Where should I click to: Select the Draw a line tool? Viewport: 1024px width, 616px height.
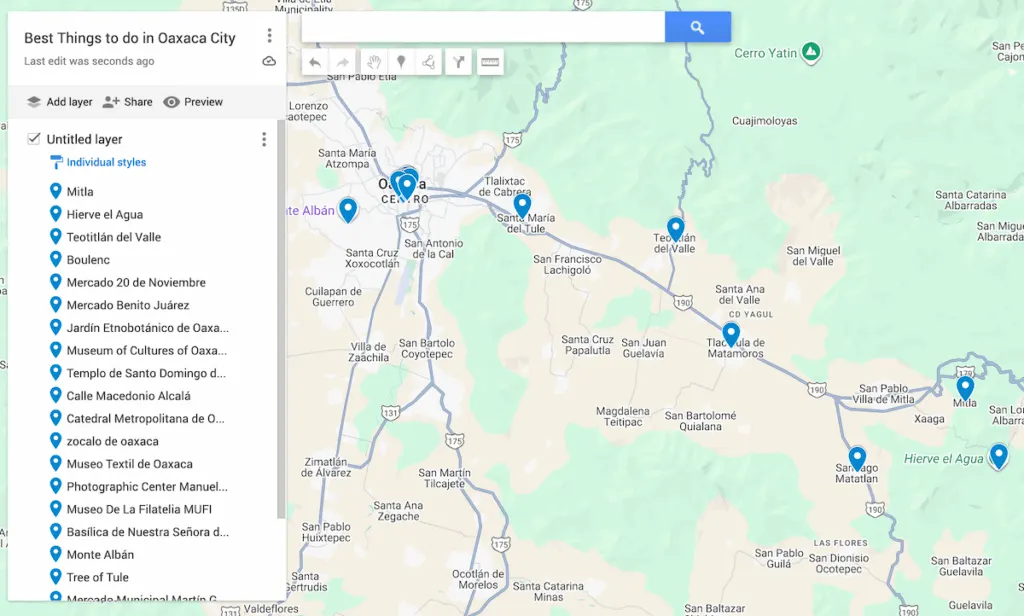tap(428, 62)
